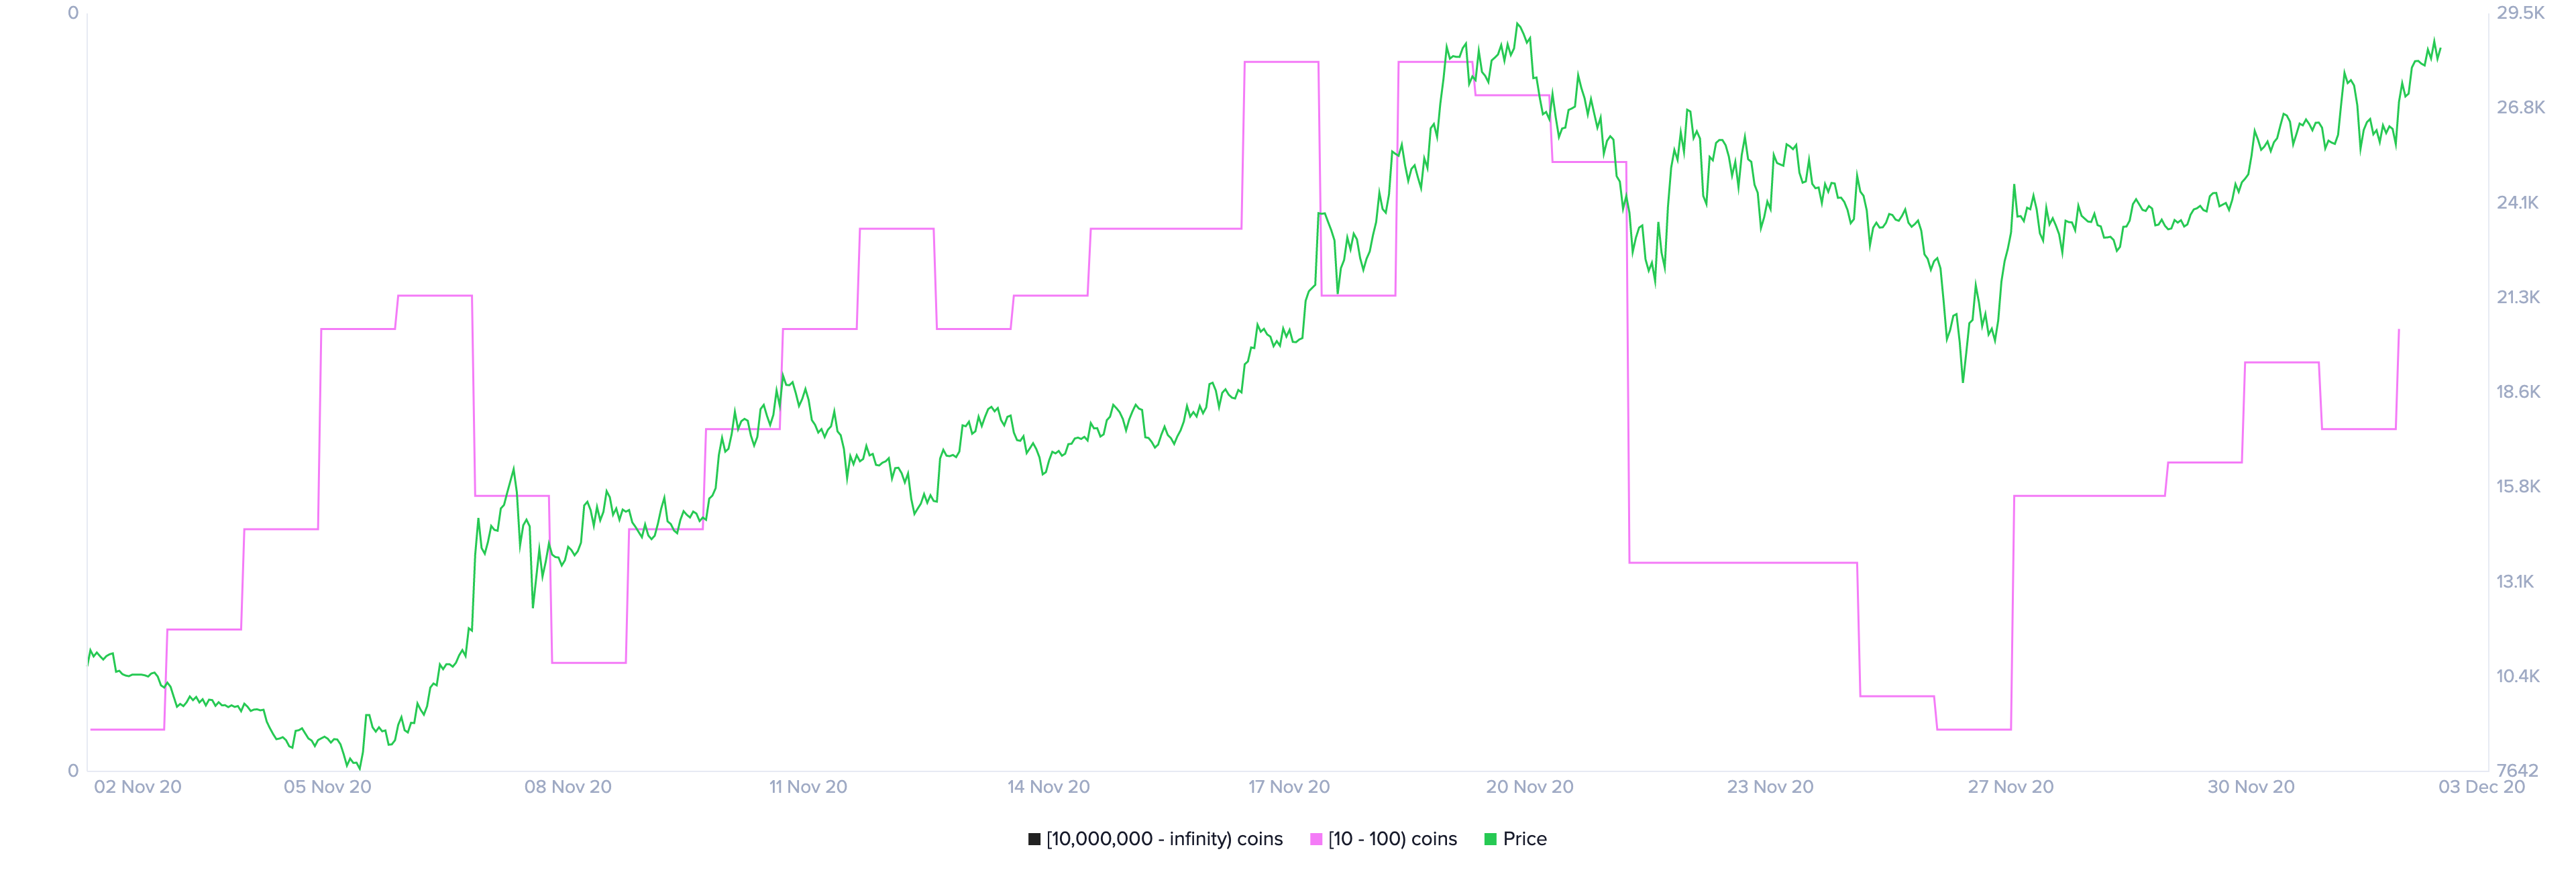Click the 18.6K price axis label
The width and height of the screenshot is (2576, 872).
2518,392
